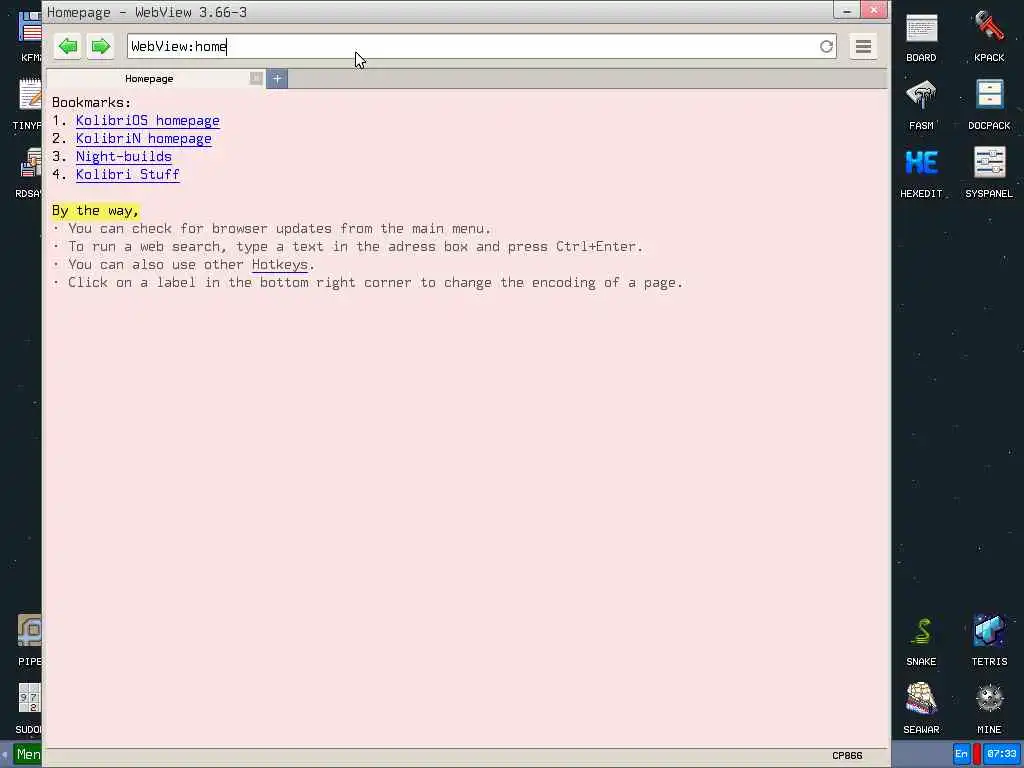Viewport: 1024px width, 768px height.
Task: Launch the BOARD desktop icon
Action: 921,38
